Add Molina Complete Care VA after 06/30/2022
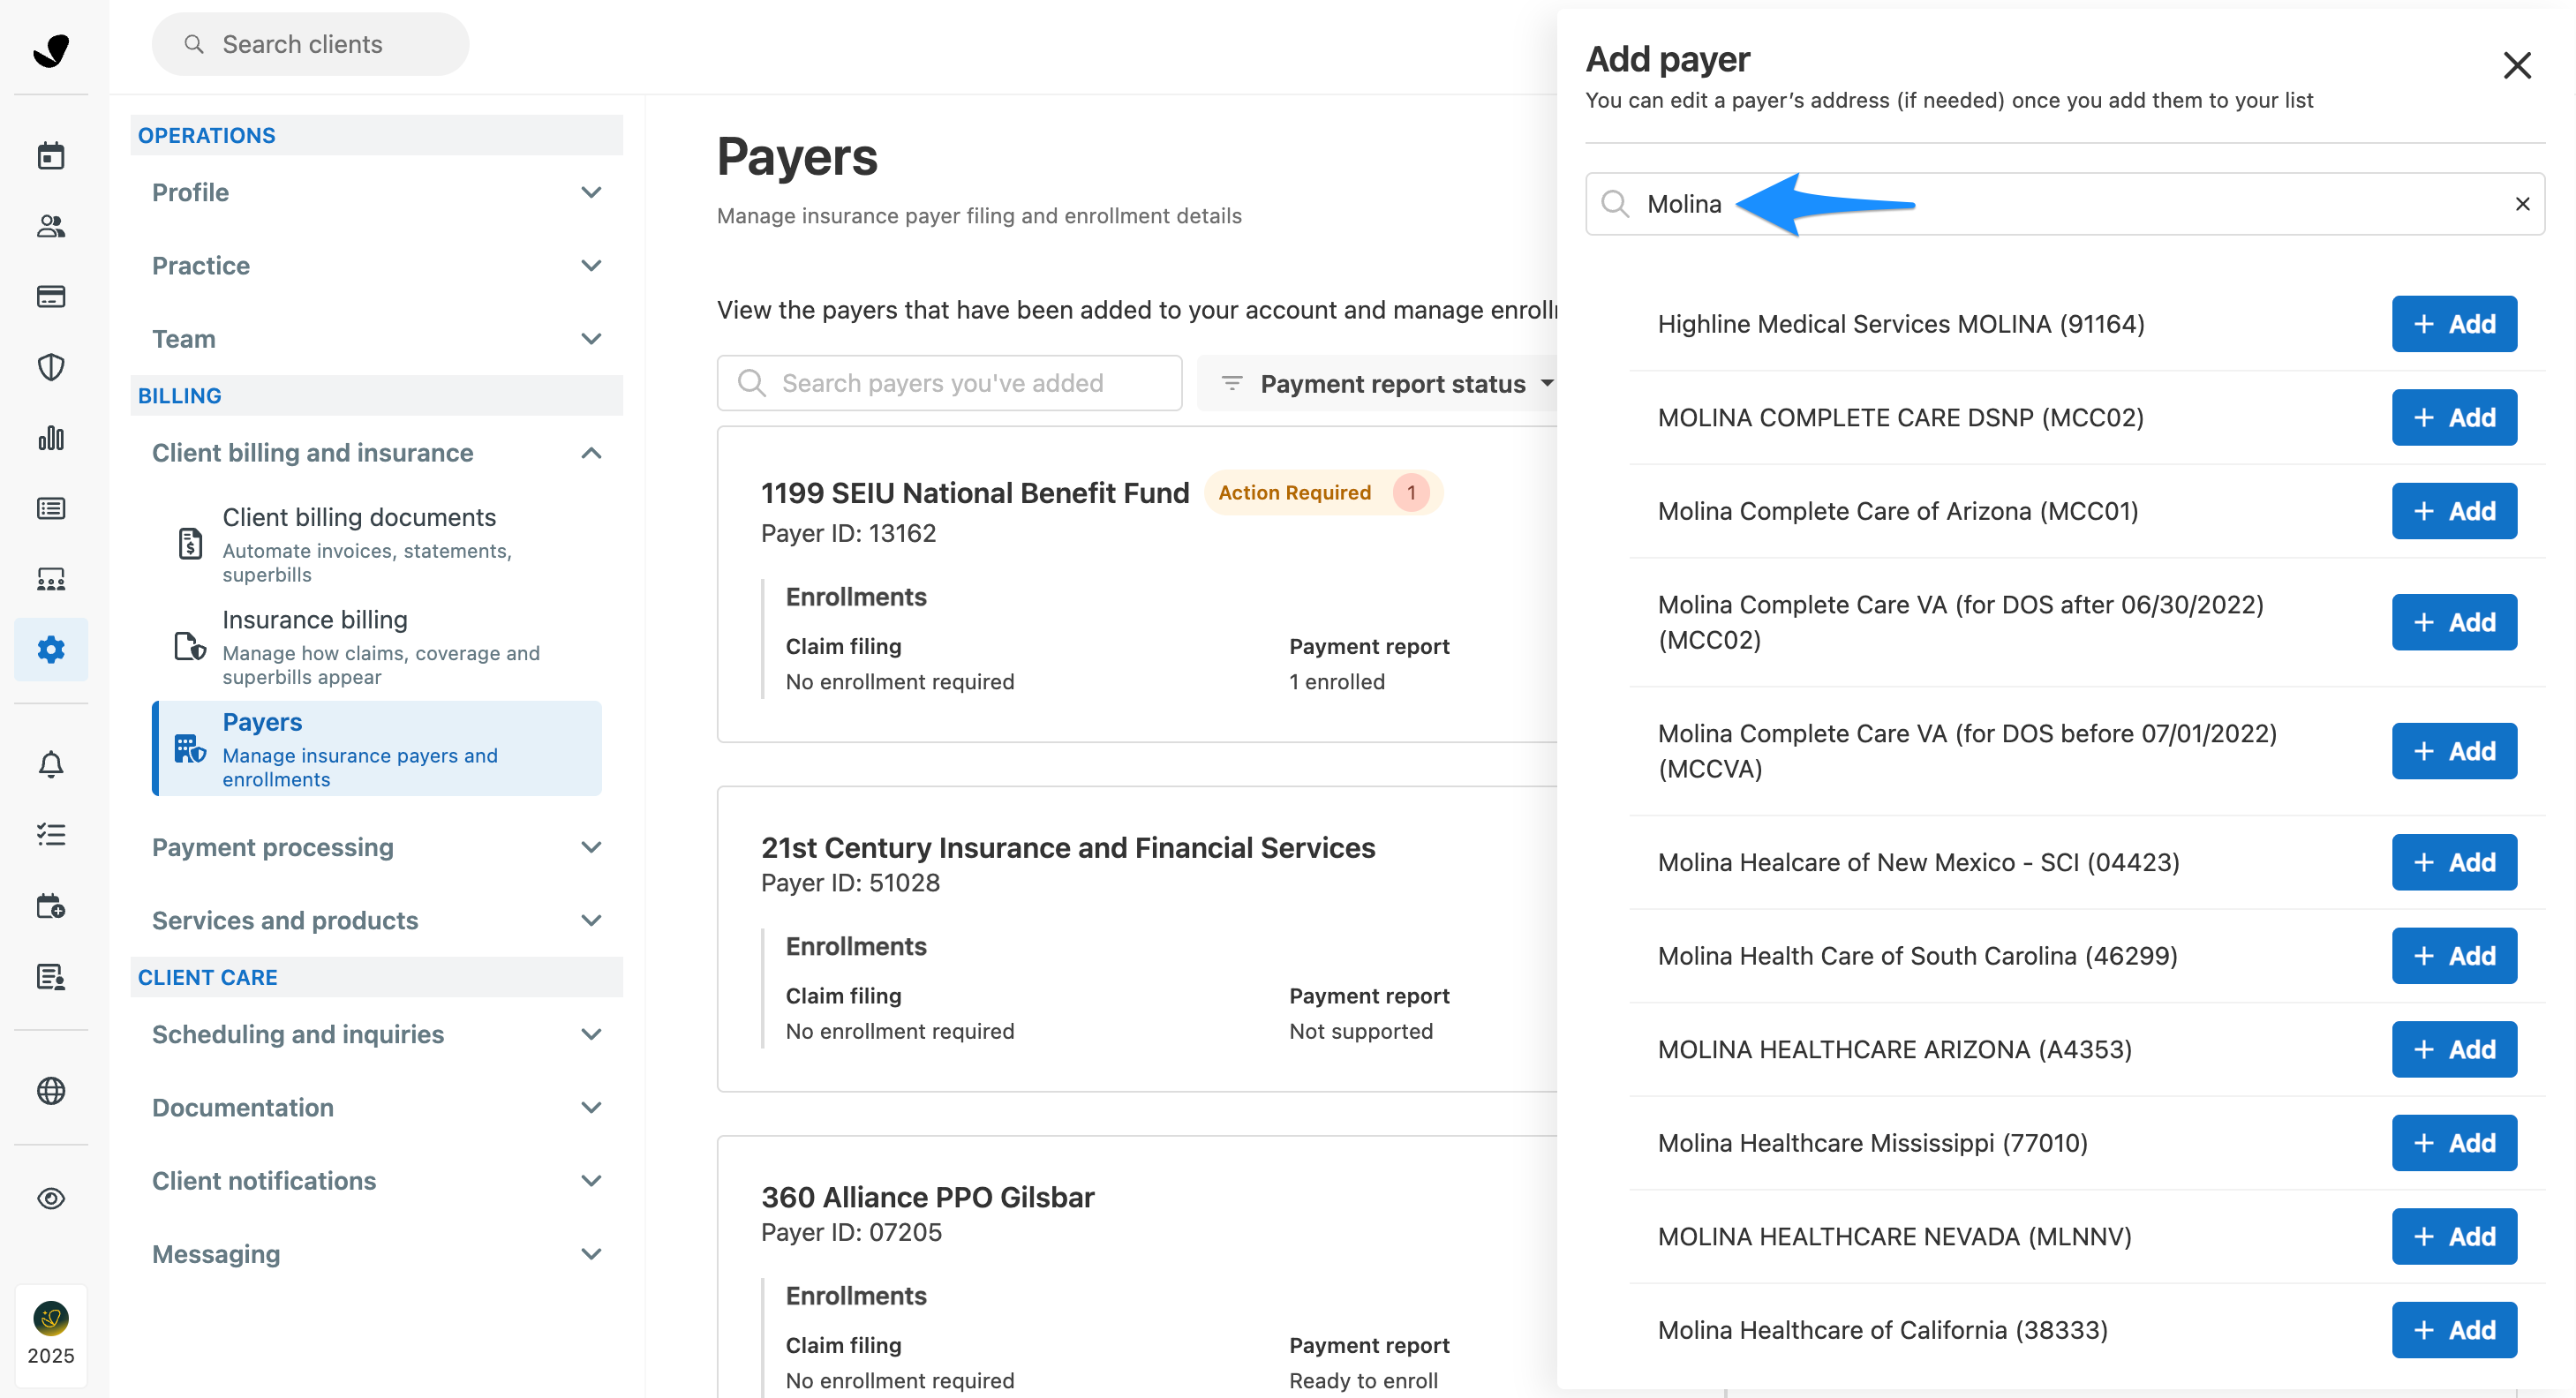This screenshot has height=1398, width=2576. [2453, 622]
